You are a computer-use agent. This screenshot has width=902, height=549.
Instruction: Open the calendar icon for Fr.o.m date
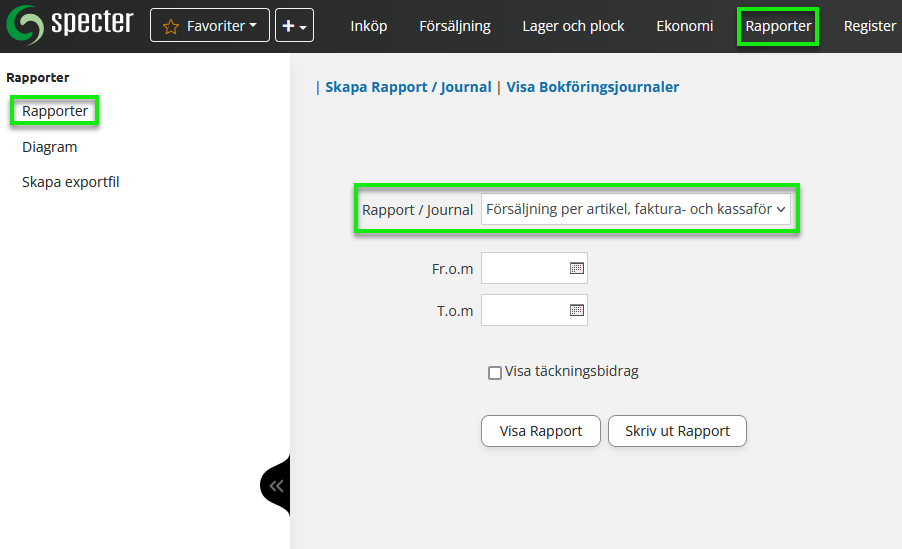[576, 268]
